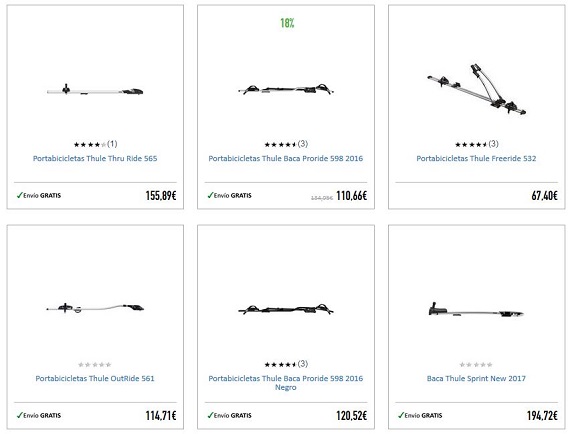Open the Thule Baca Proride 598 2016 image
570x434 pixels.
[x=286, y=89]
